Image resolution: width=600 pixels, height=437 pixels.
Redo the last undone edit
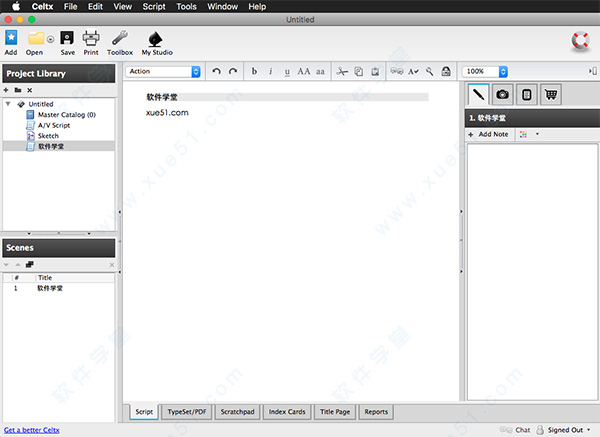tap(233, 72)
